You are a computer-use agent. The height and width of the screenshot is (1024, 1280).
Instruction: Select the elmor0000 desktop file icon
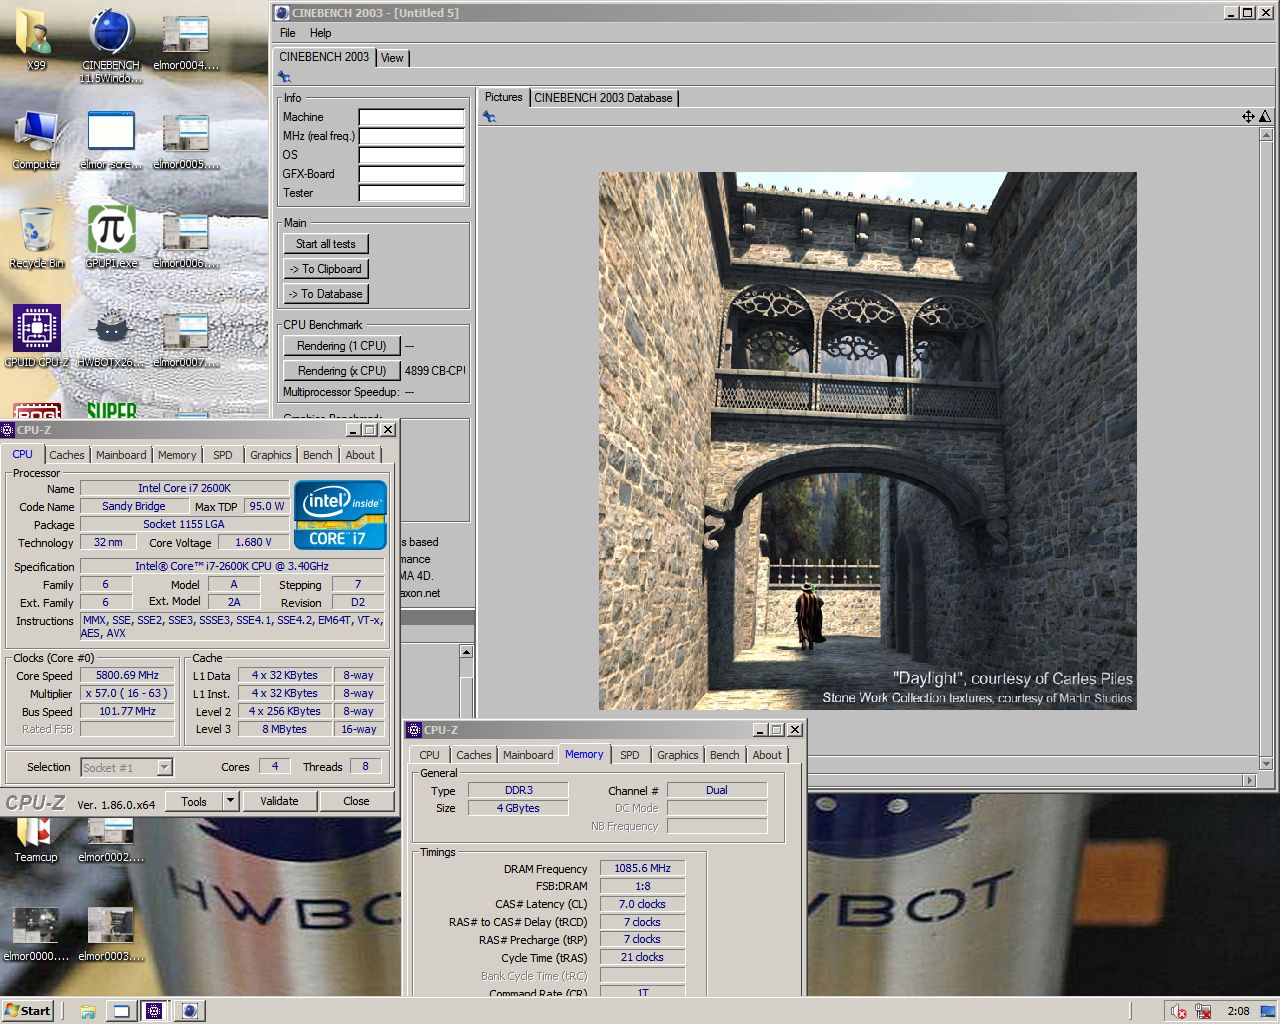[x=36, y=934]
